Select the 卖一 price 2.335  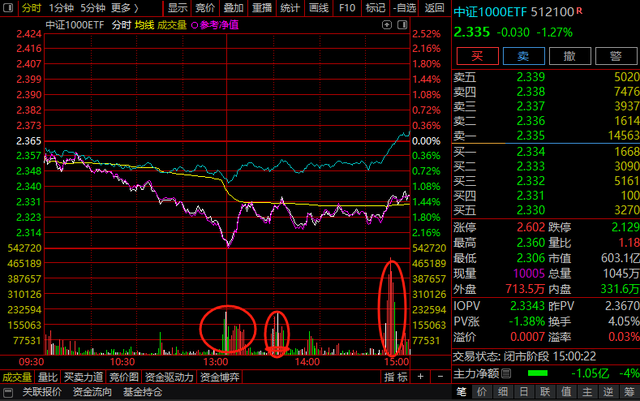pos(531,136)
